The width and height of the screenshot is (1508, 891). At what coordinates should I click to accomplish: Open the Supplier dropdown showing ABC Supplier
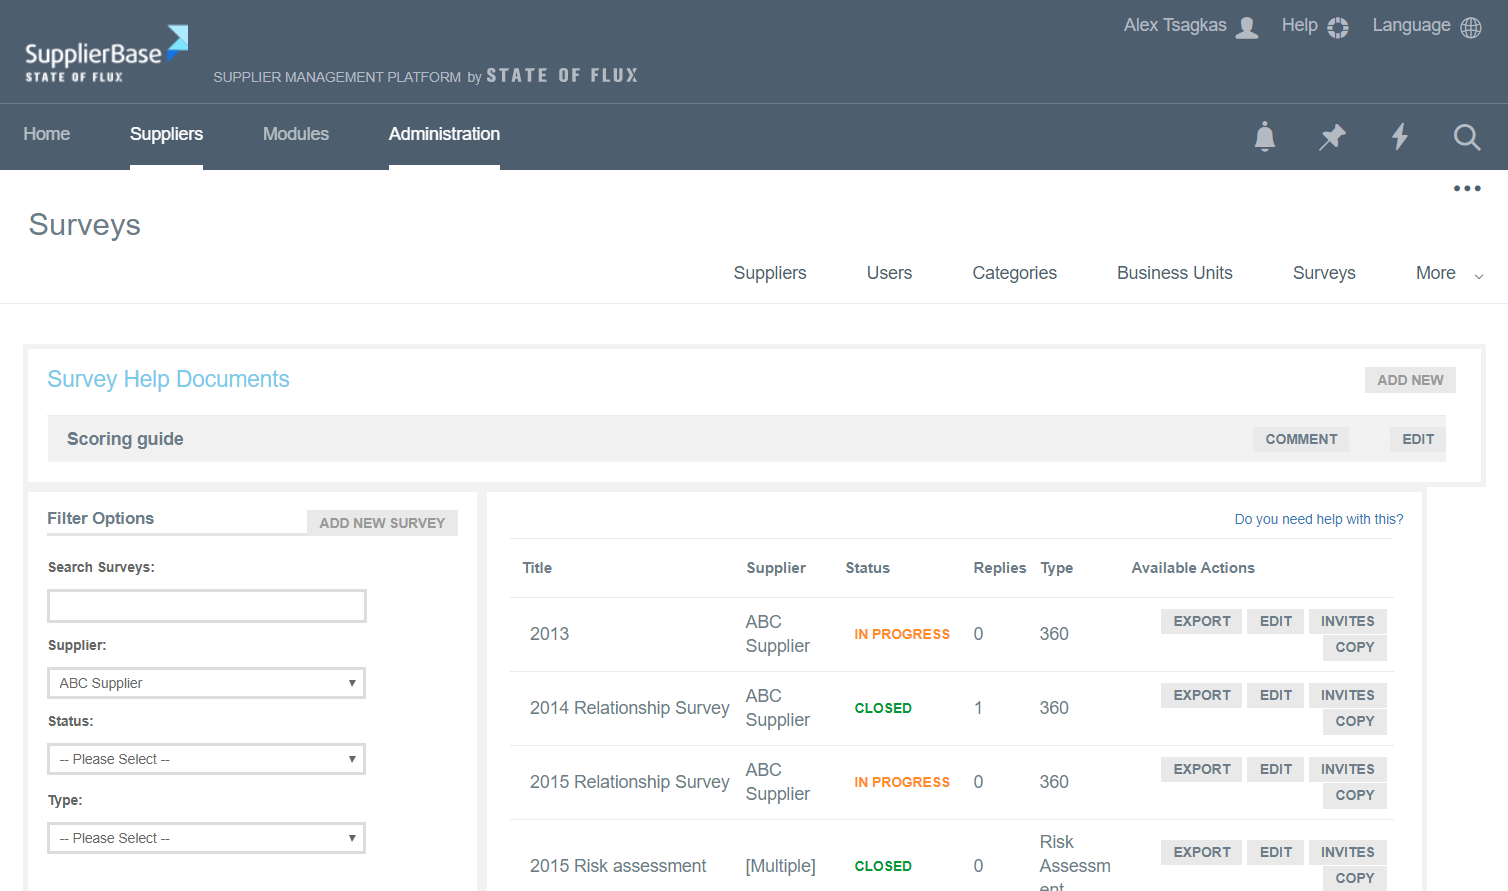206,683
